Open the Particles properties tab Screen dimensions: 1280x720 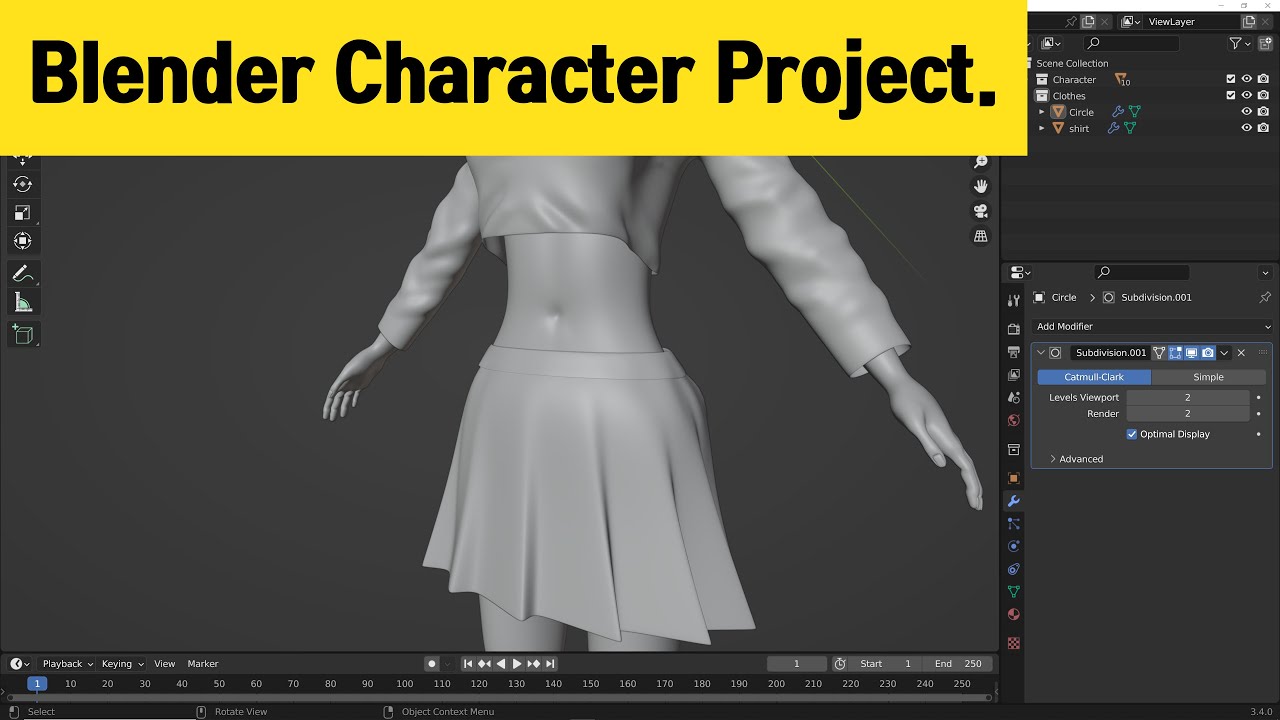(x=1014, y=523)
